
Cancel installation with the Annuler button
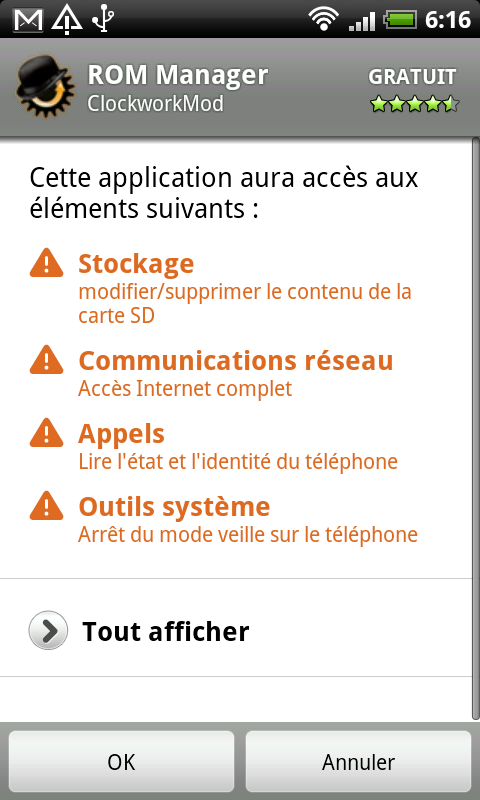click(x=359, y=762)
